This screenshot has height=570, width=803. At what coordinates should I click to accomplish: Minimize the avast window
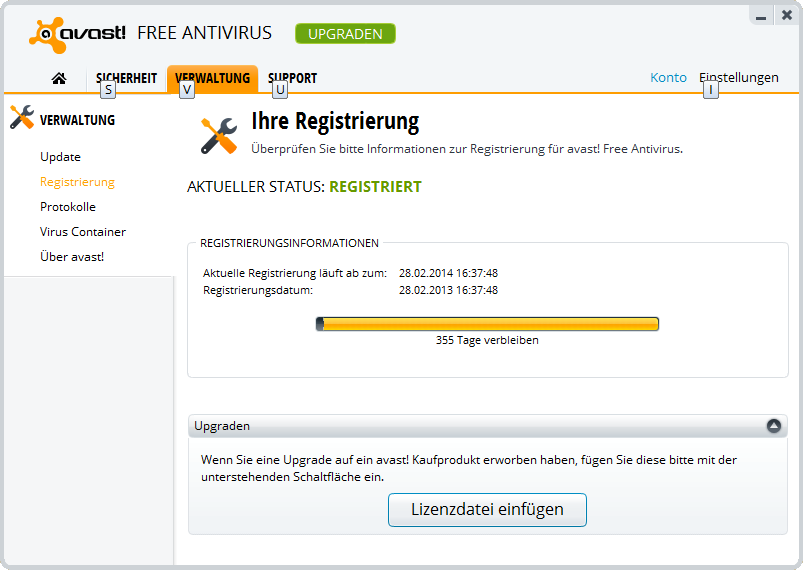pos(761,17)
